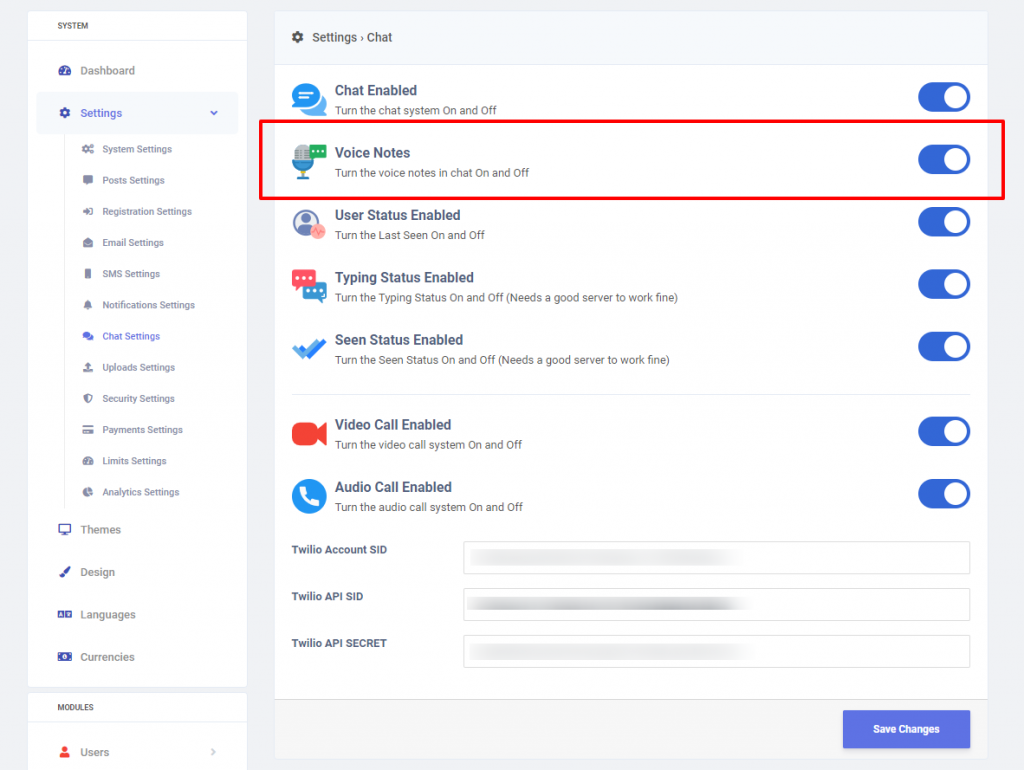Open Limits Settings page
The height and width of the screenshot is (770, 1024).
(135, 461)
